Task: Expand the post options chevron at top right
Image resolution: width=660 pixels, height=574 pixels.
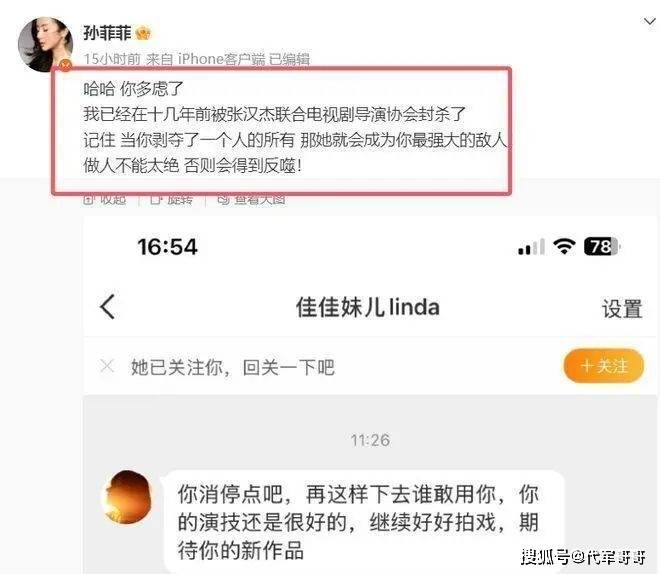Action: [x=649, y=21]
